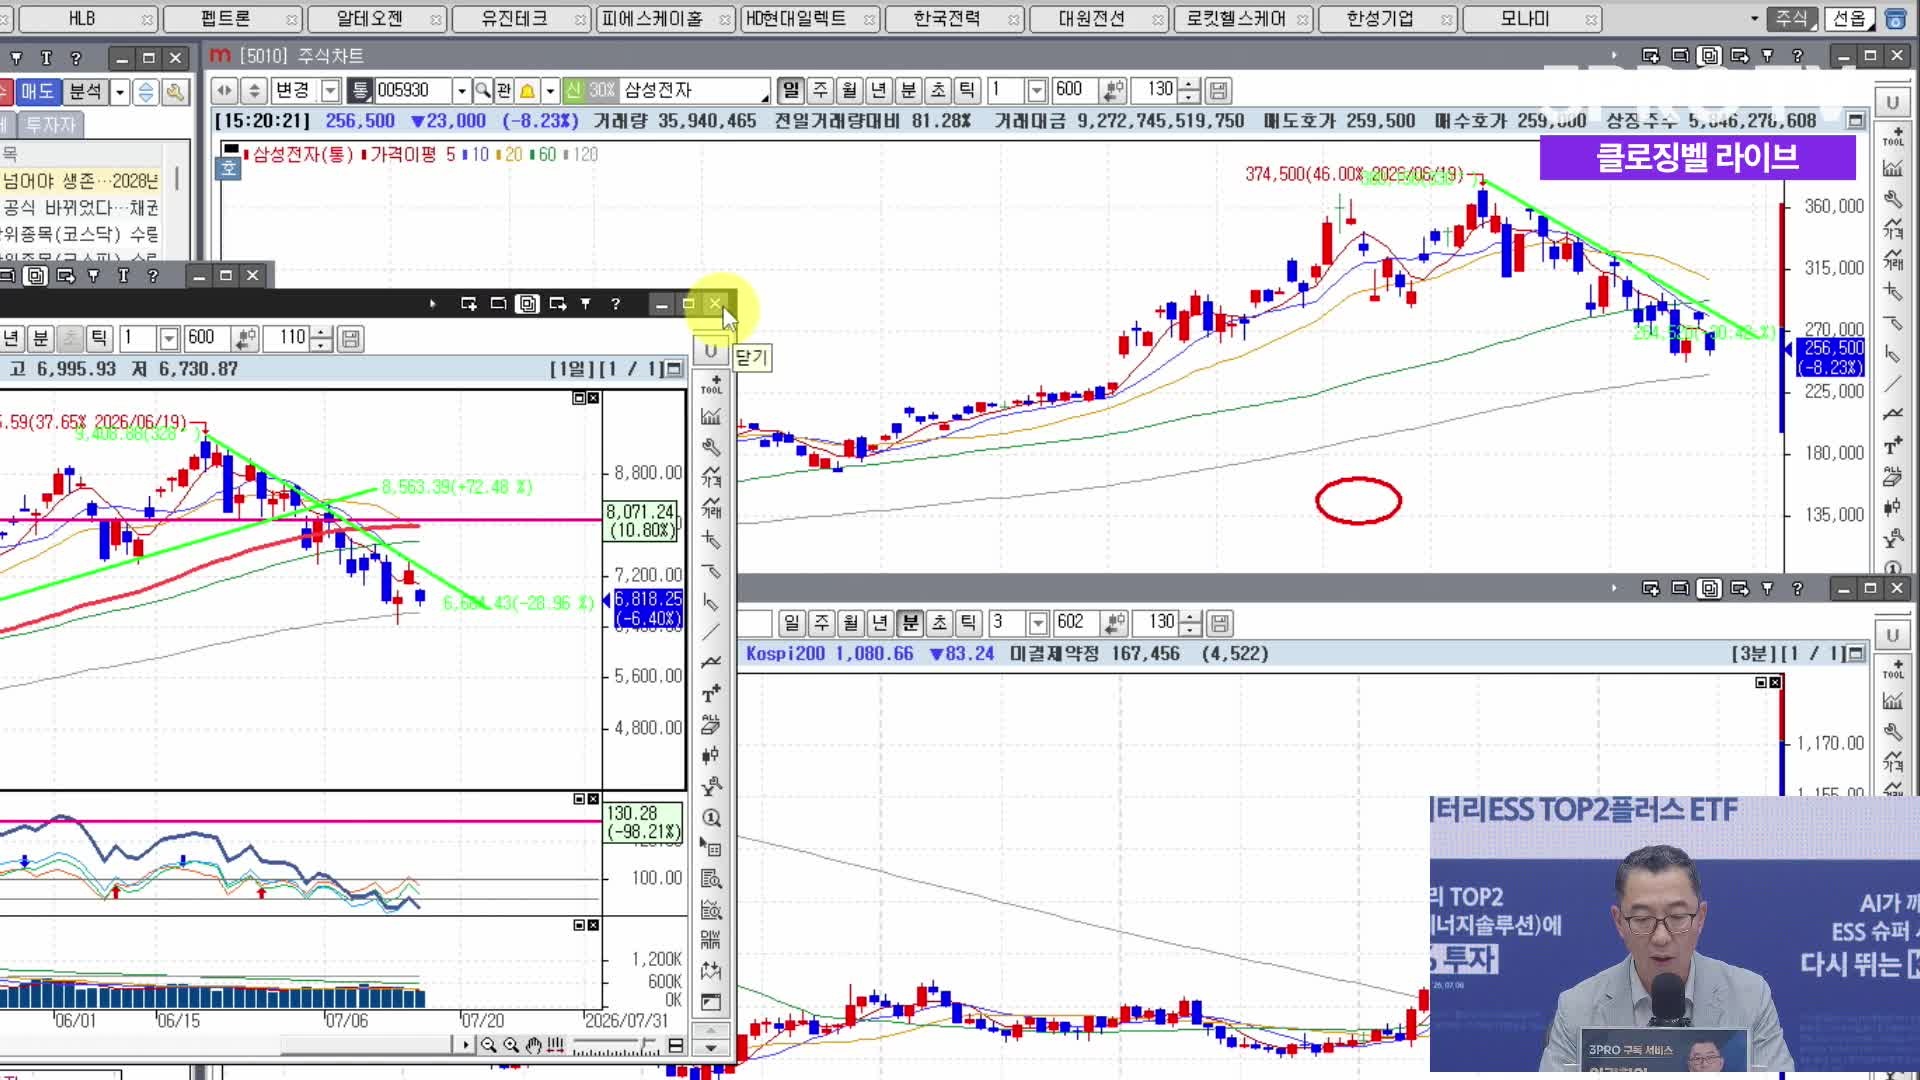The width and height of the screenshot is (1920, 1080).
Task: Click the pin icon in the Samsung chart titlebar
Action: click(x=1768, y=56)
